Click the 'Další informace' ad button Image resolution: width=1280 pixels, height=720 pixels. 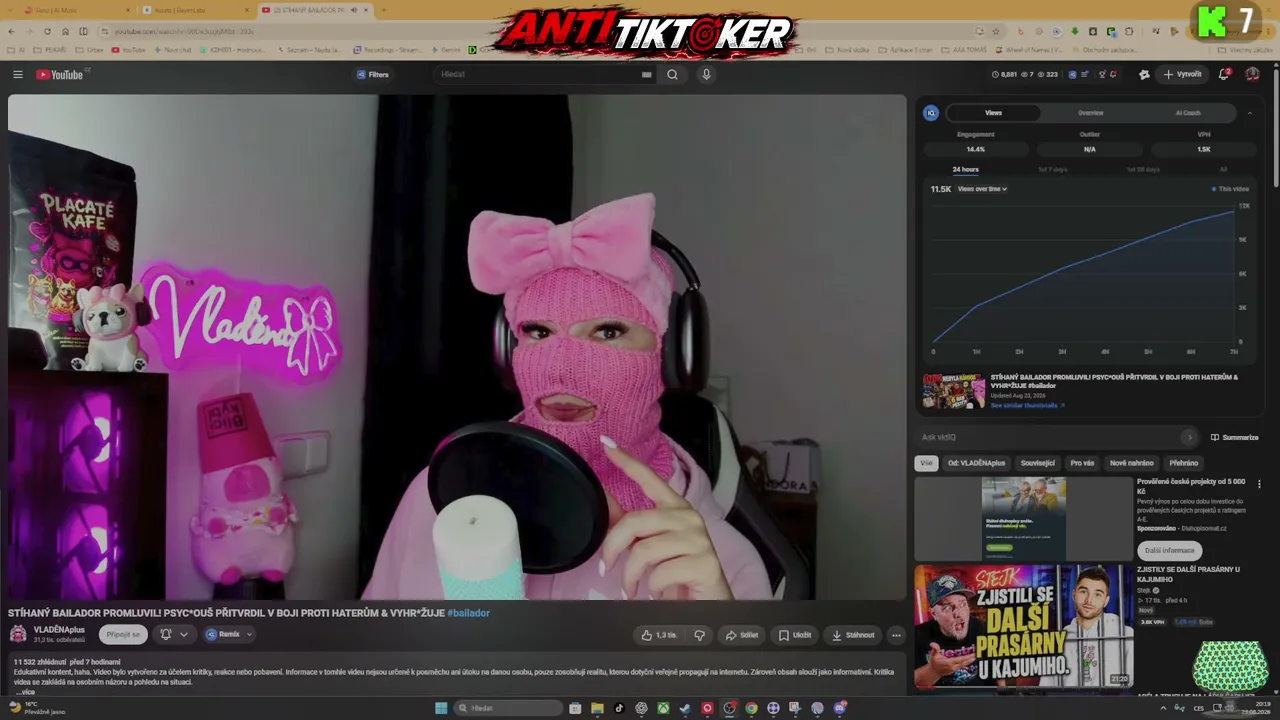pos(1169,550)
